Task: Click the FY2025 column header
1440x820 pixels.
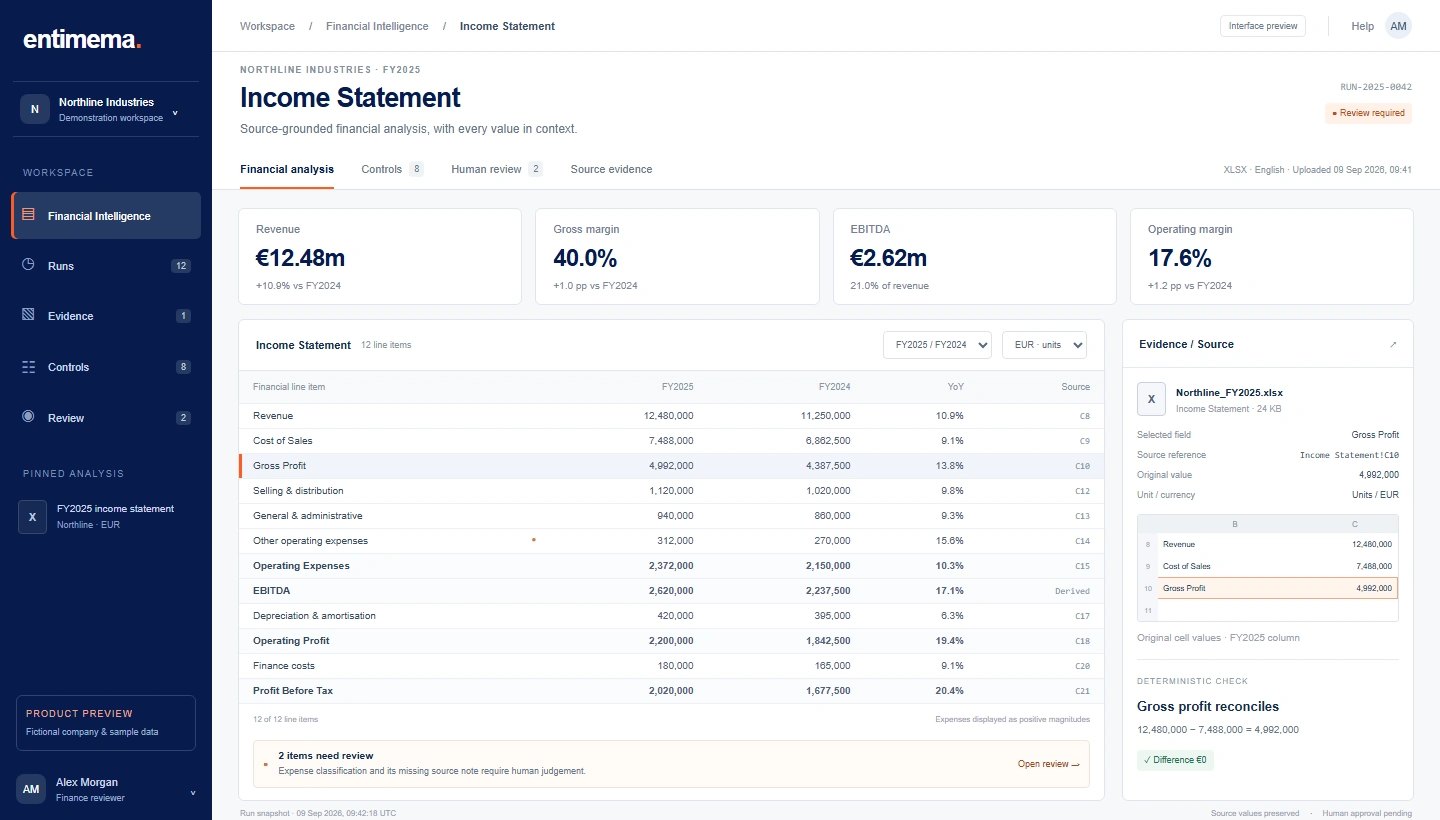Action: (677, 386)
